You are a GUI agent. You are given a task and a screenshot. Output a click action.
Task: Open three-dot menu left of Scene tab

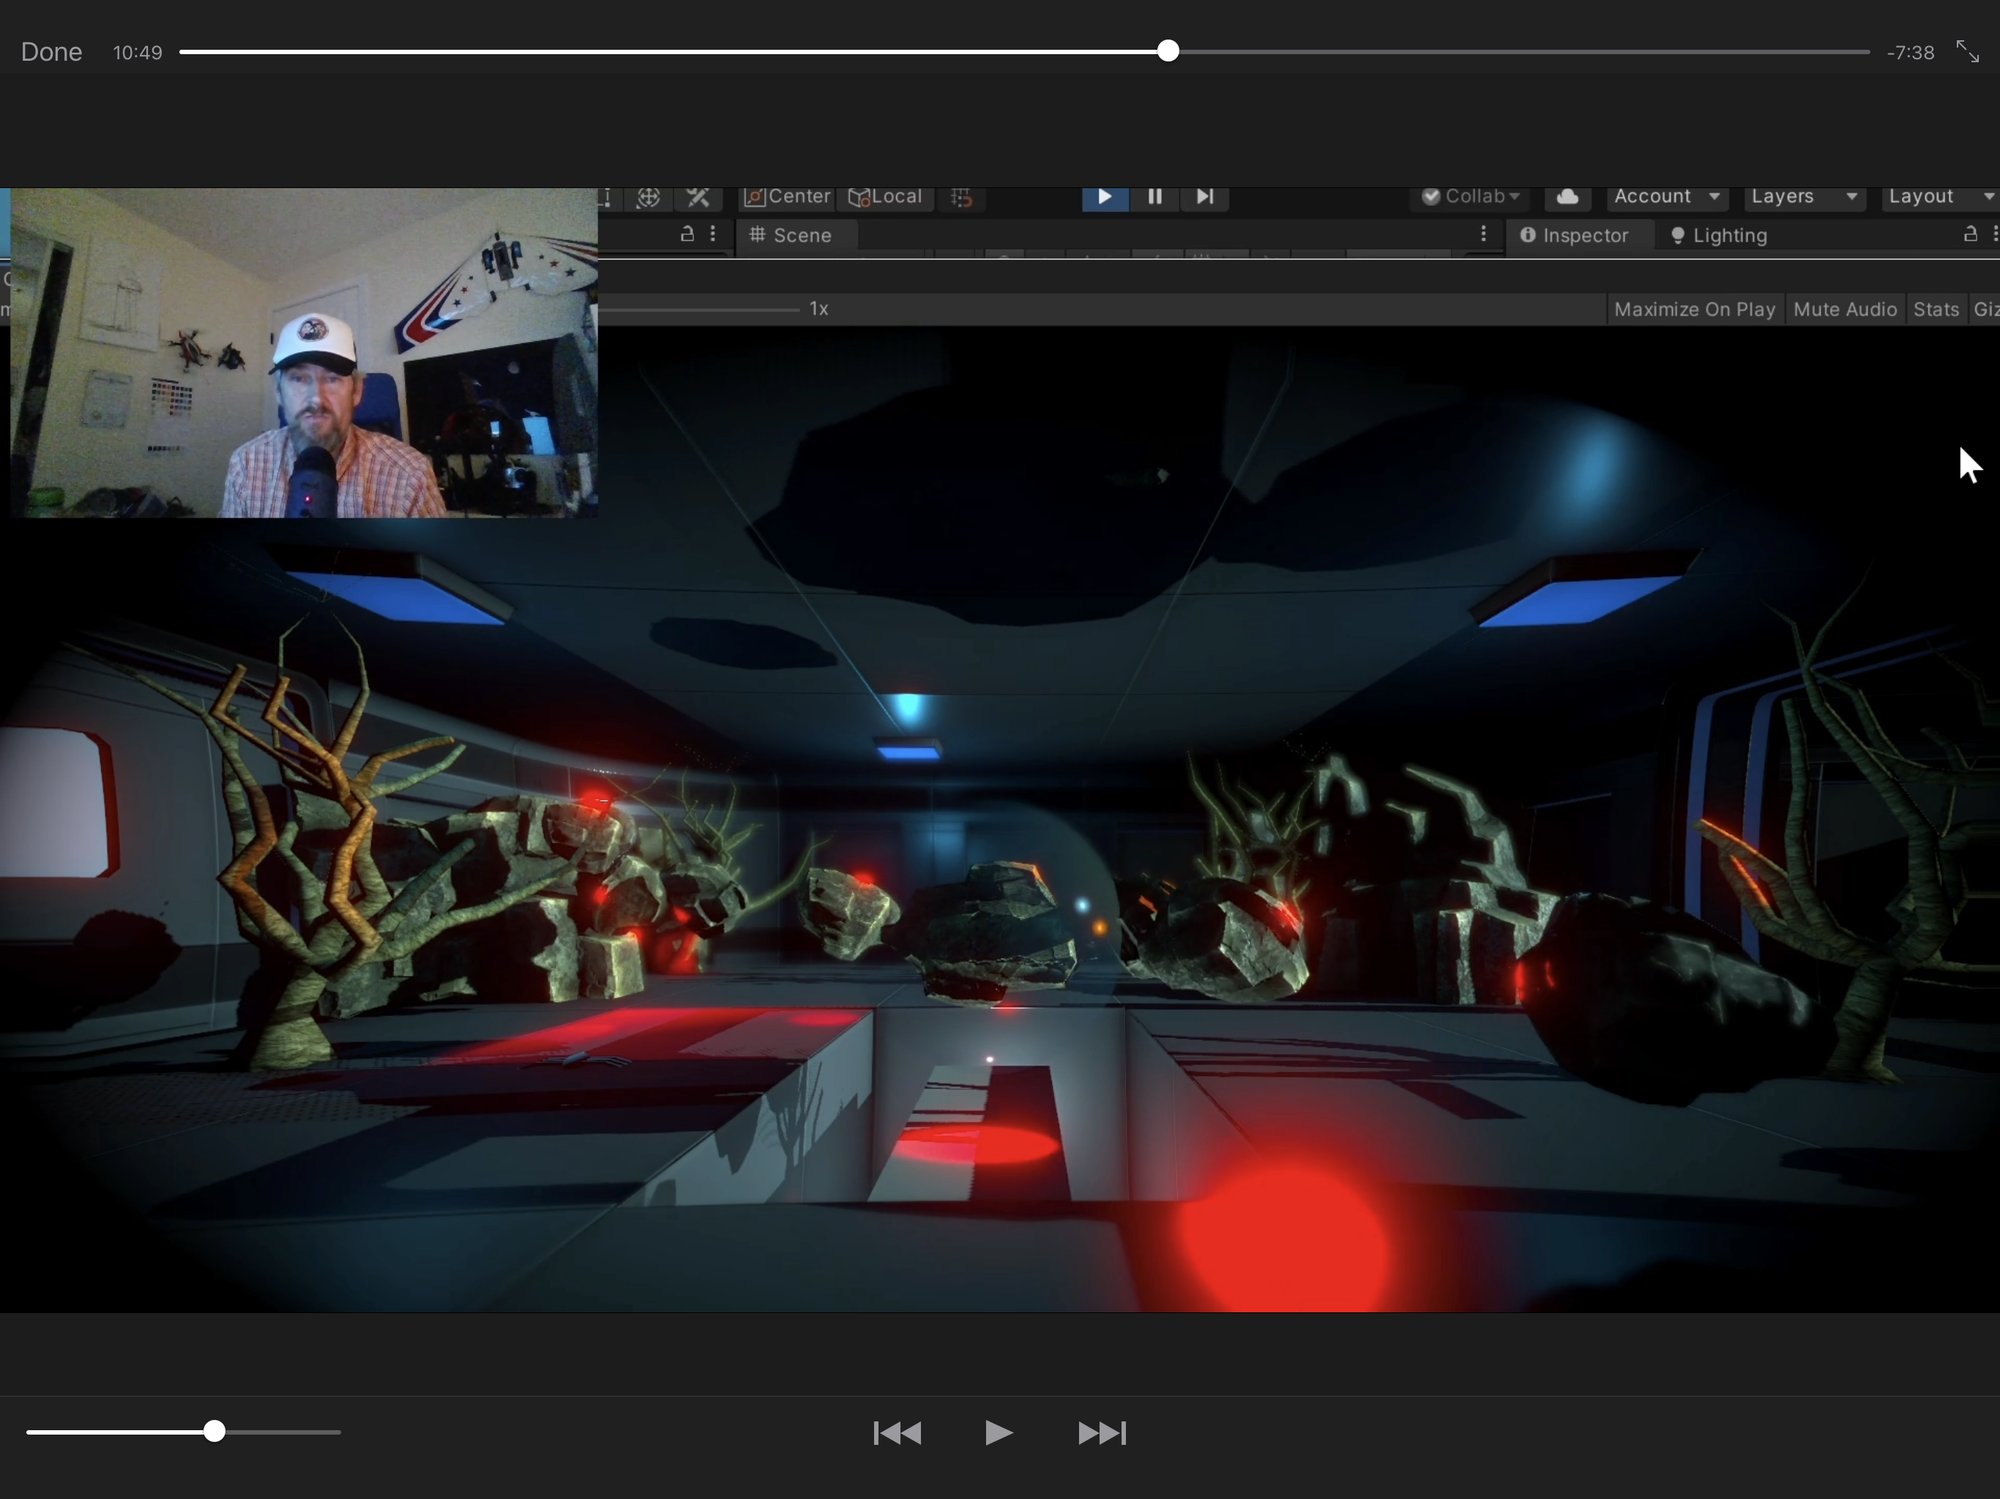[713, 234]
